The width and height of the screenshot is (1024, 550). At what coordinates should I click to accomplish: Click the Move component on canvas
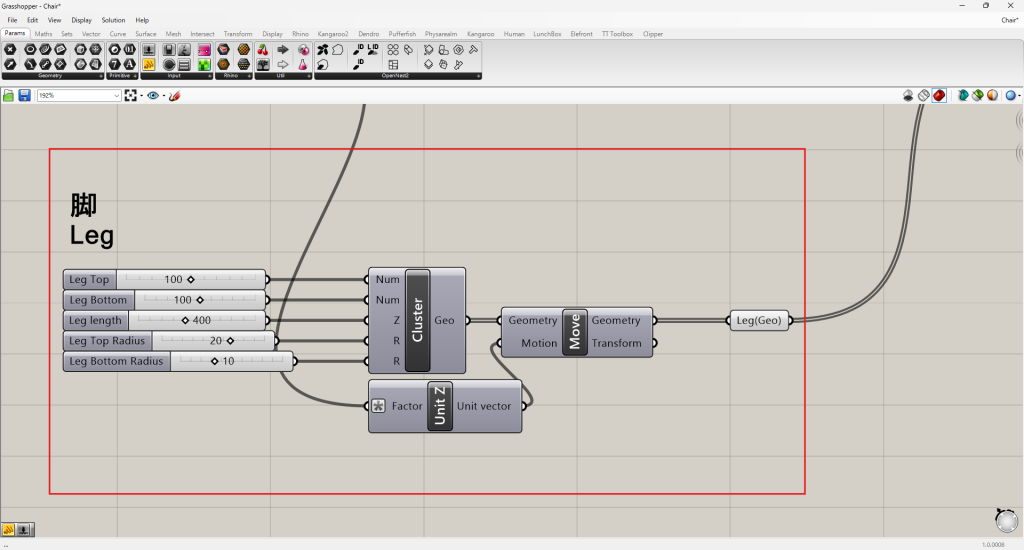pos(575,332)
